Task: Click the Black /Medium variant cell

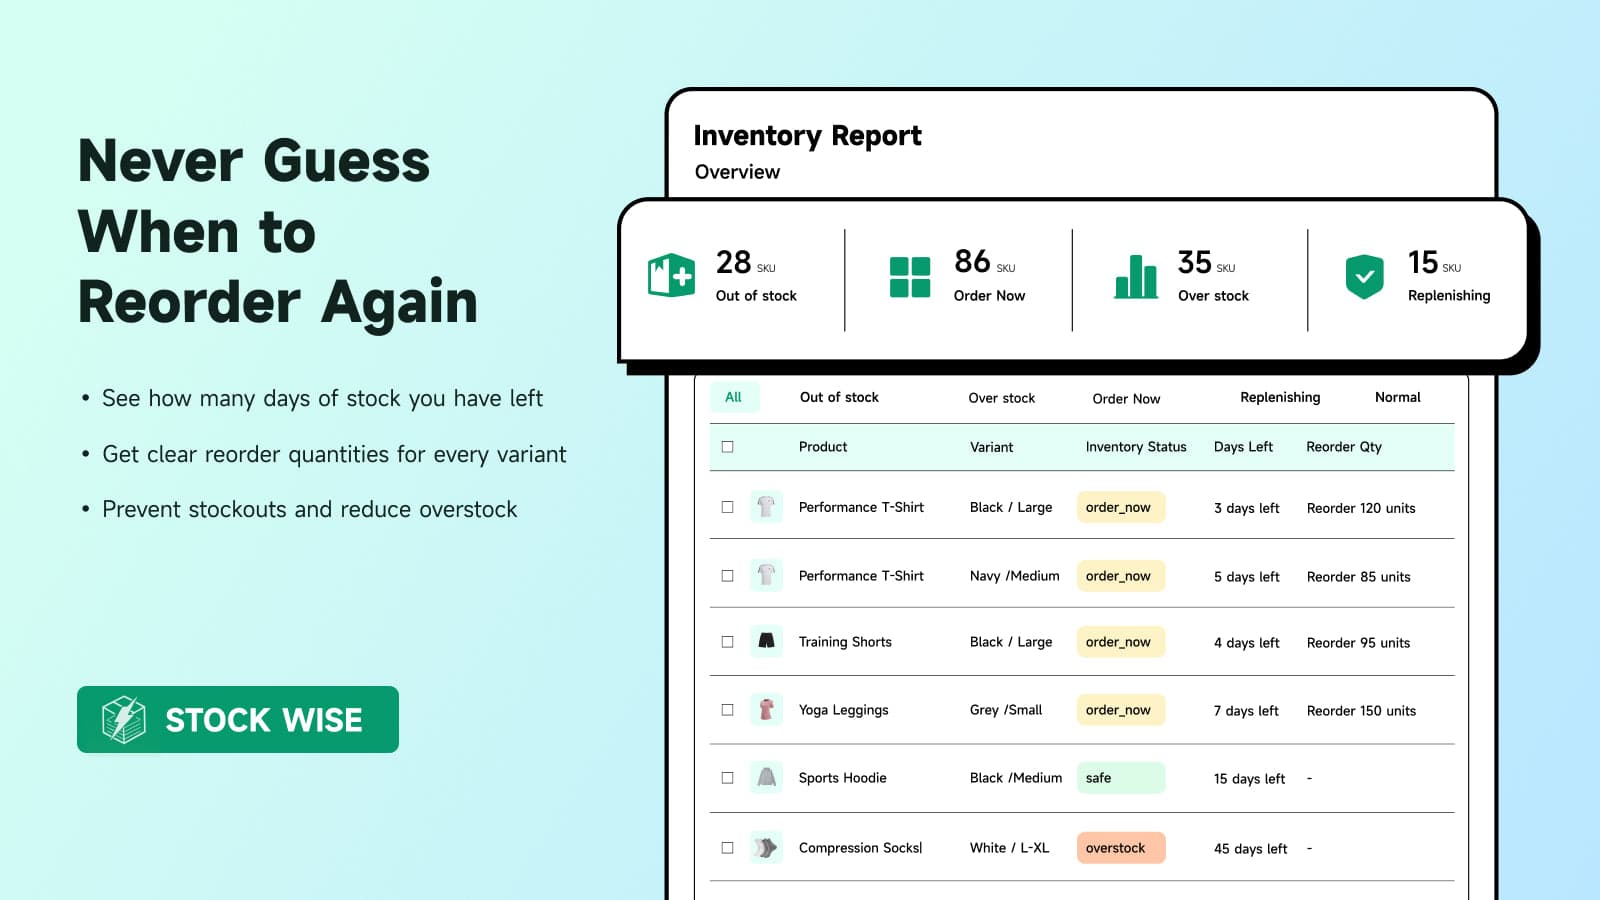Action: pyautogui.click(x=1016, y=778)
